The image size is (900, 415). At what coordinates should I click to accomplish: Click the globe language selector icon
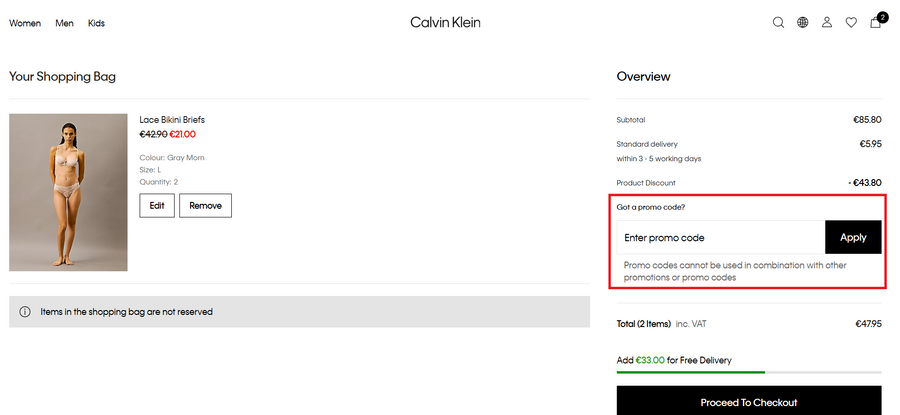coord(802,23)
